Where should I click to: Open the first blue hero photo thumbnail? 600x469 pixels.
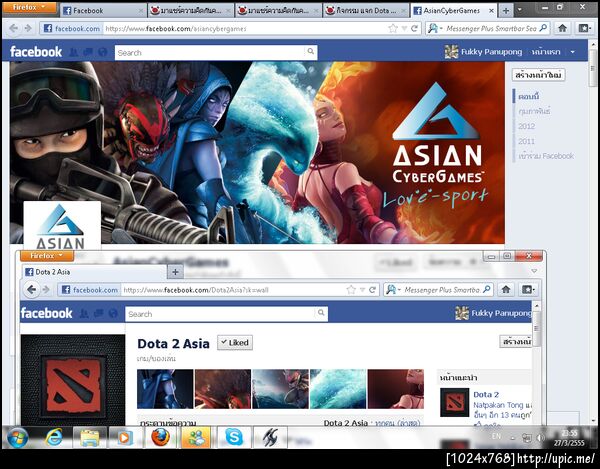tap(165, 389)
